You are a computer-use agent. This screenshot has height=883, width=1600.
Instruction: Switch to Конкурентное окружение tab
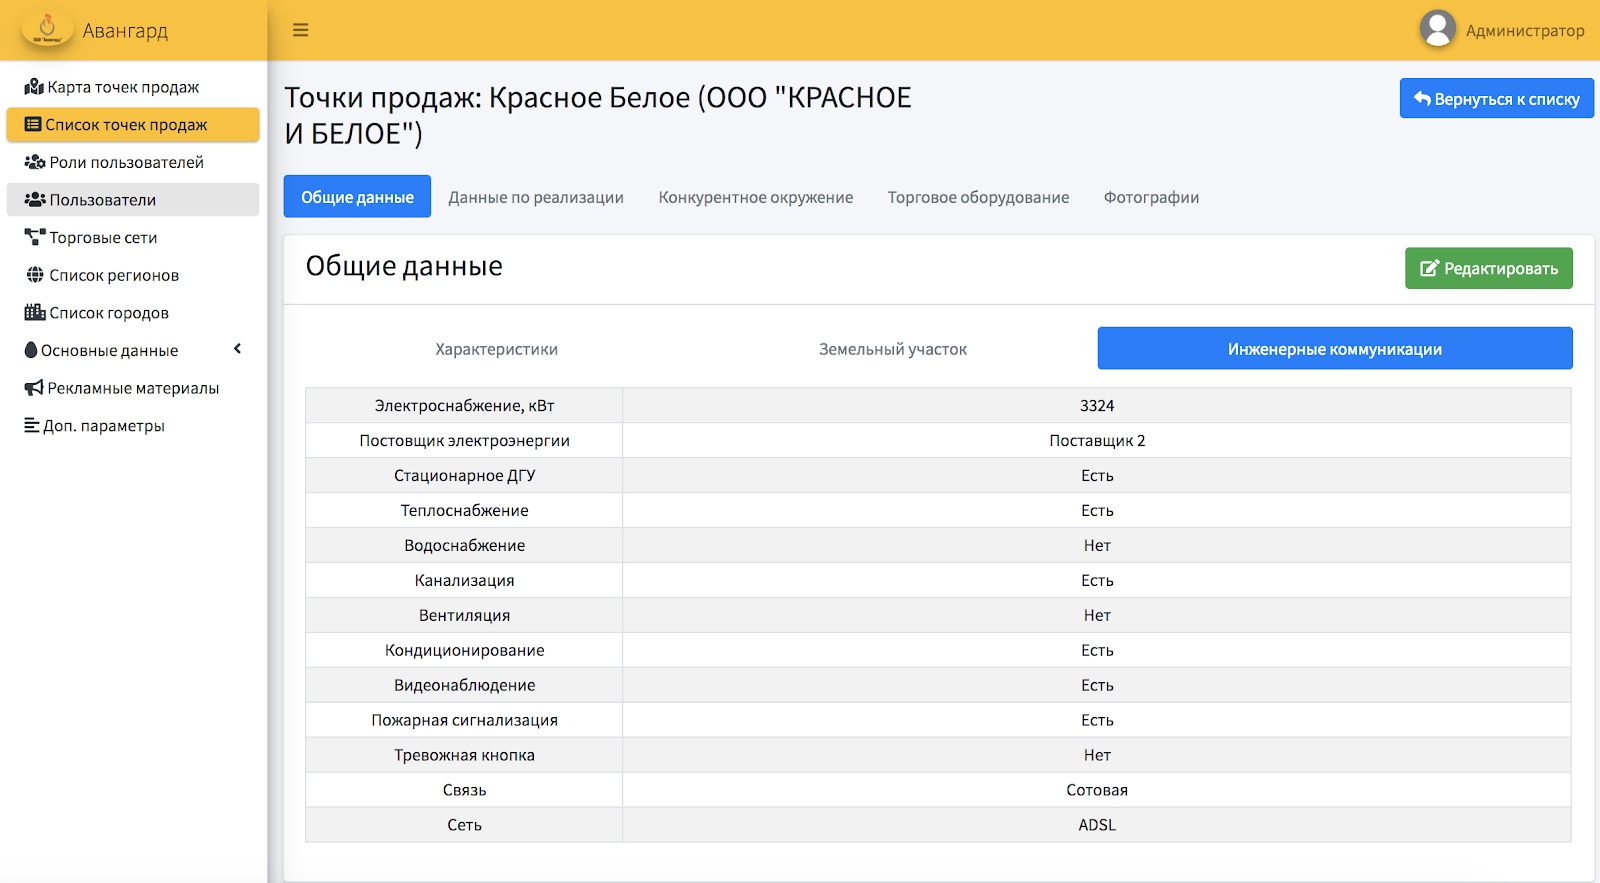(x=756, y=197)
